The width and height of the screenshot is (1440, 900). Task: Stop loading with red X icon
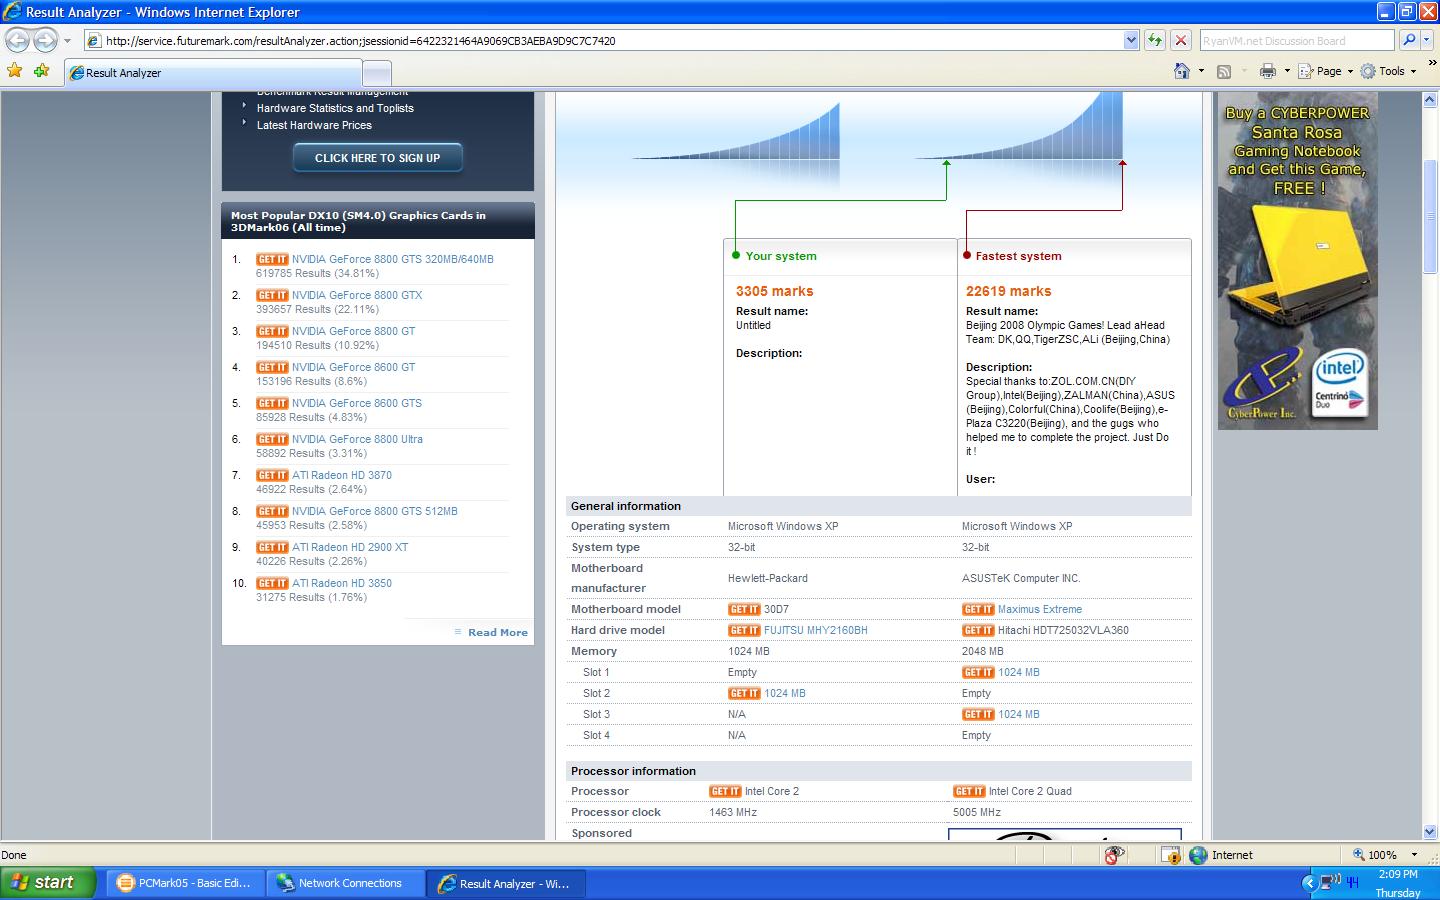point(1181,40)
